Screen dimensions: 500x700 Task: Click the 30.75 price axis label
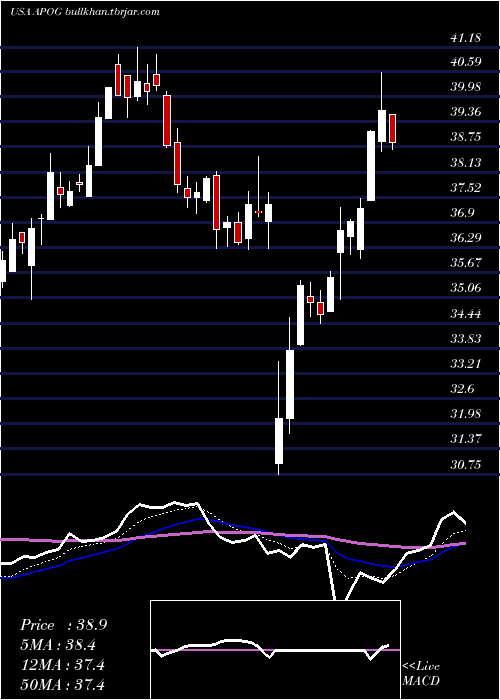[x=466, y=464]
